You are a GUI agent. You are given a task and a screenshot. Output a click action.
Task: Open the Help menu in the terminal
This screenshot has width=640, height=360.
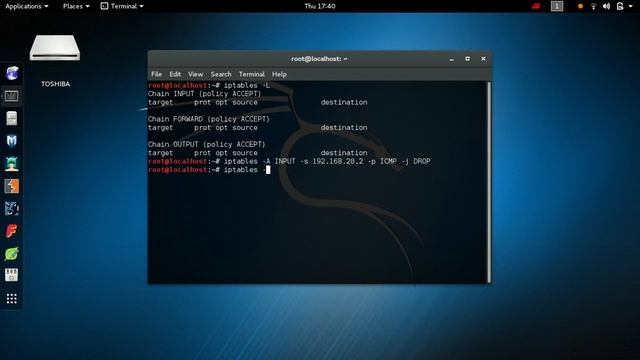point(279,74)
